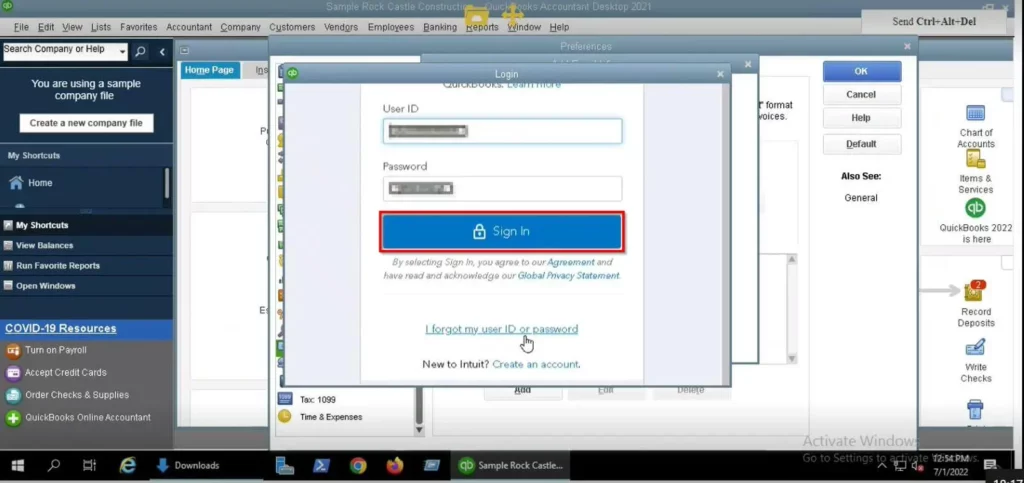
Task: Open the Home shortcut icon
Action: pyautogui.click(x=16, y=183)
